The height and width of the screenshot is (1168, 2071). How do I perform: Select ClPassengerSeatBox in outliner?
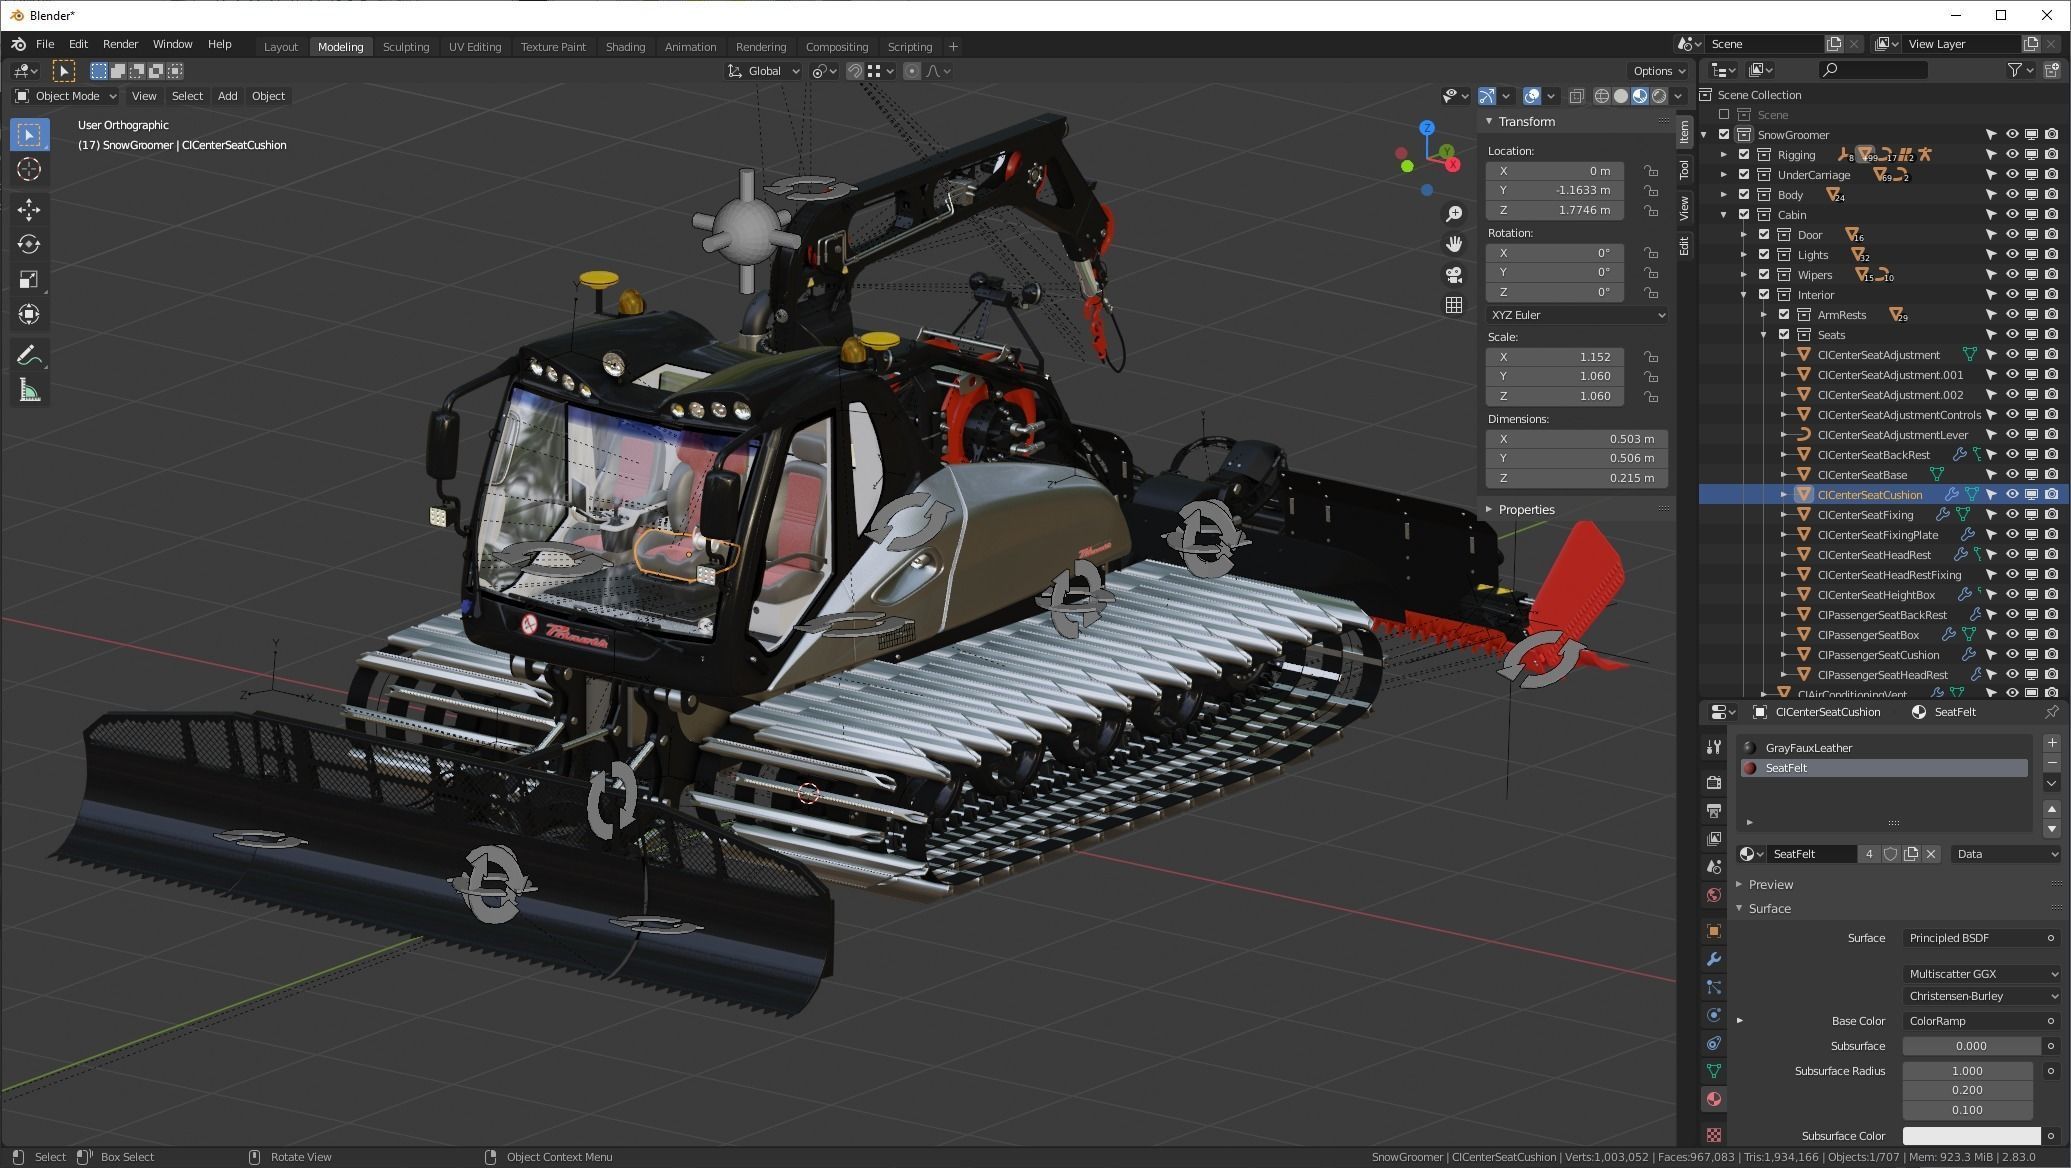(1868, 635)
